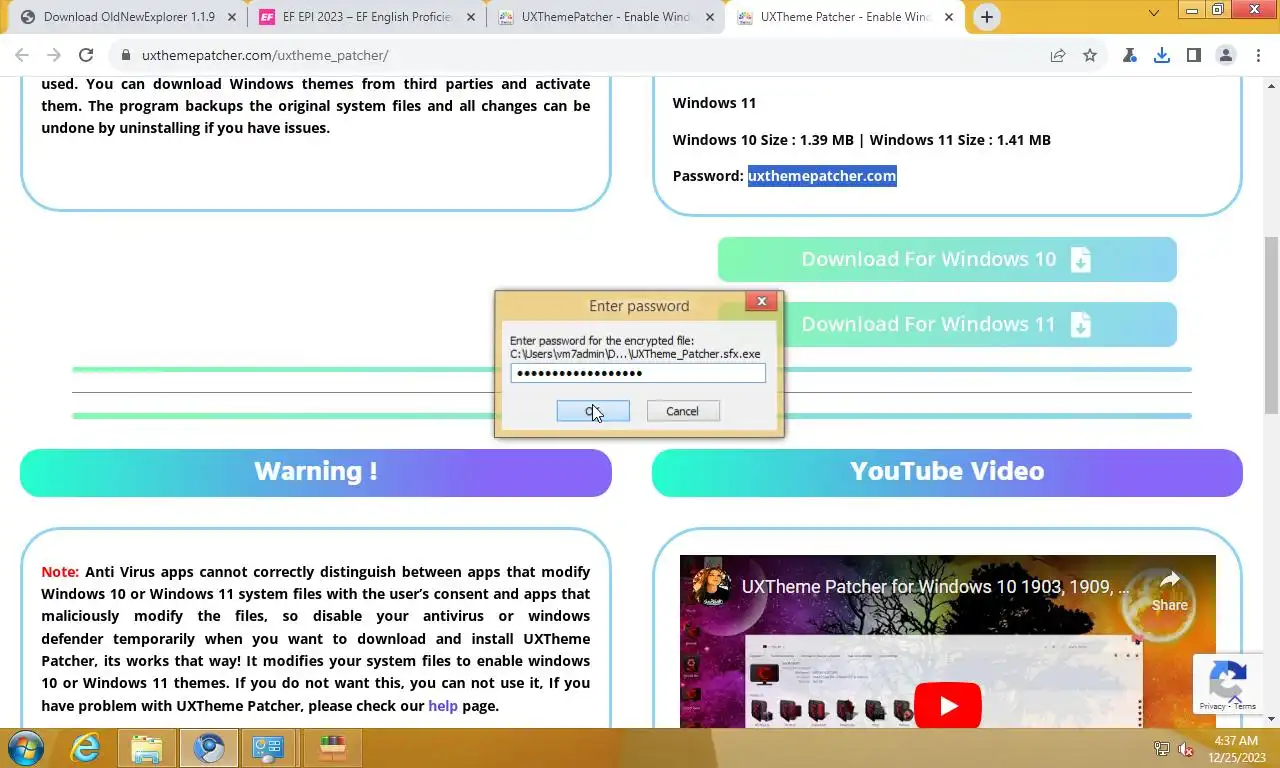Screen dimensions: 1280x768
Task: Open Control Panel taskbar icon
Action: [x=268, y=748]
